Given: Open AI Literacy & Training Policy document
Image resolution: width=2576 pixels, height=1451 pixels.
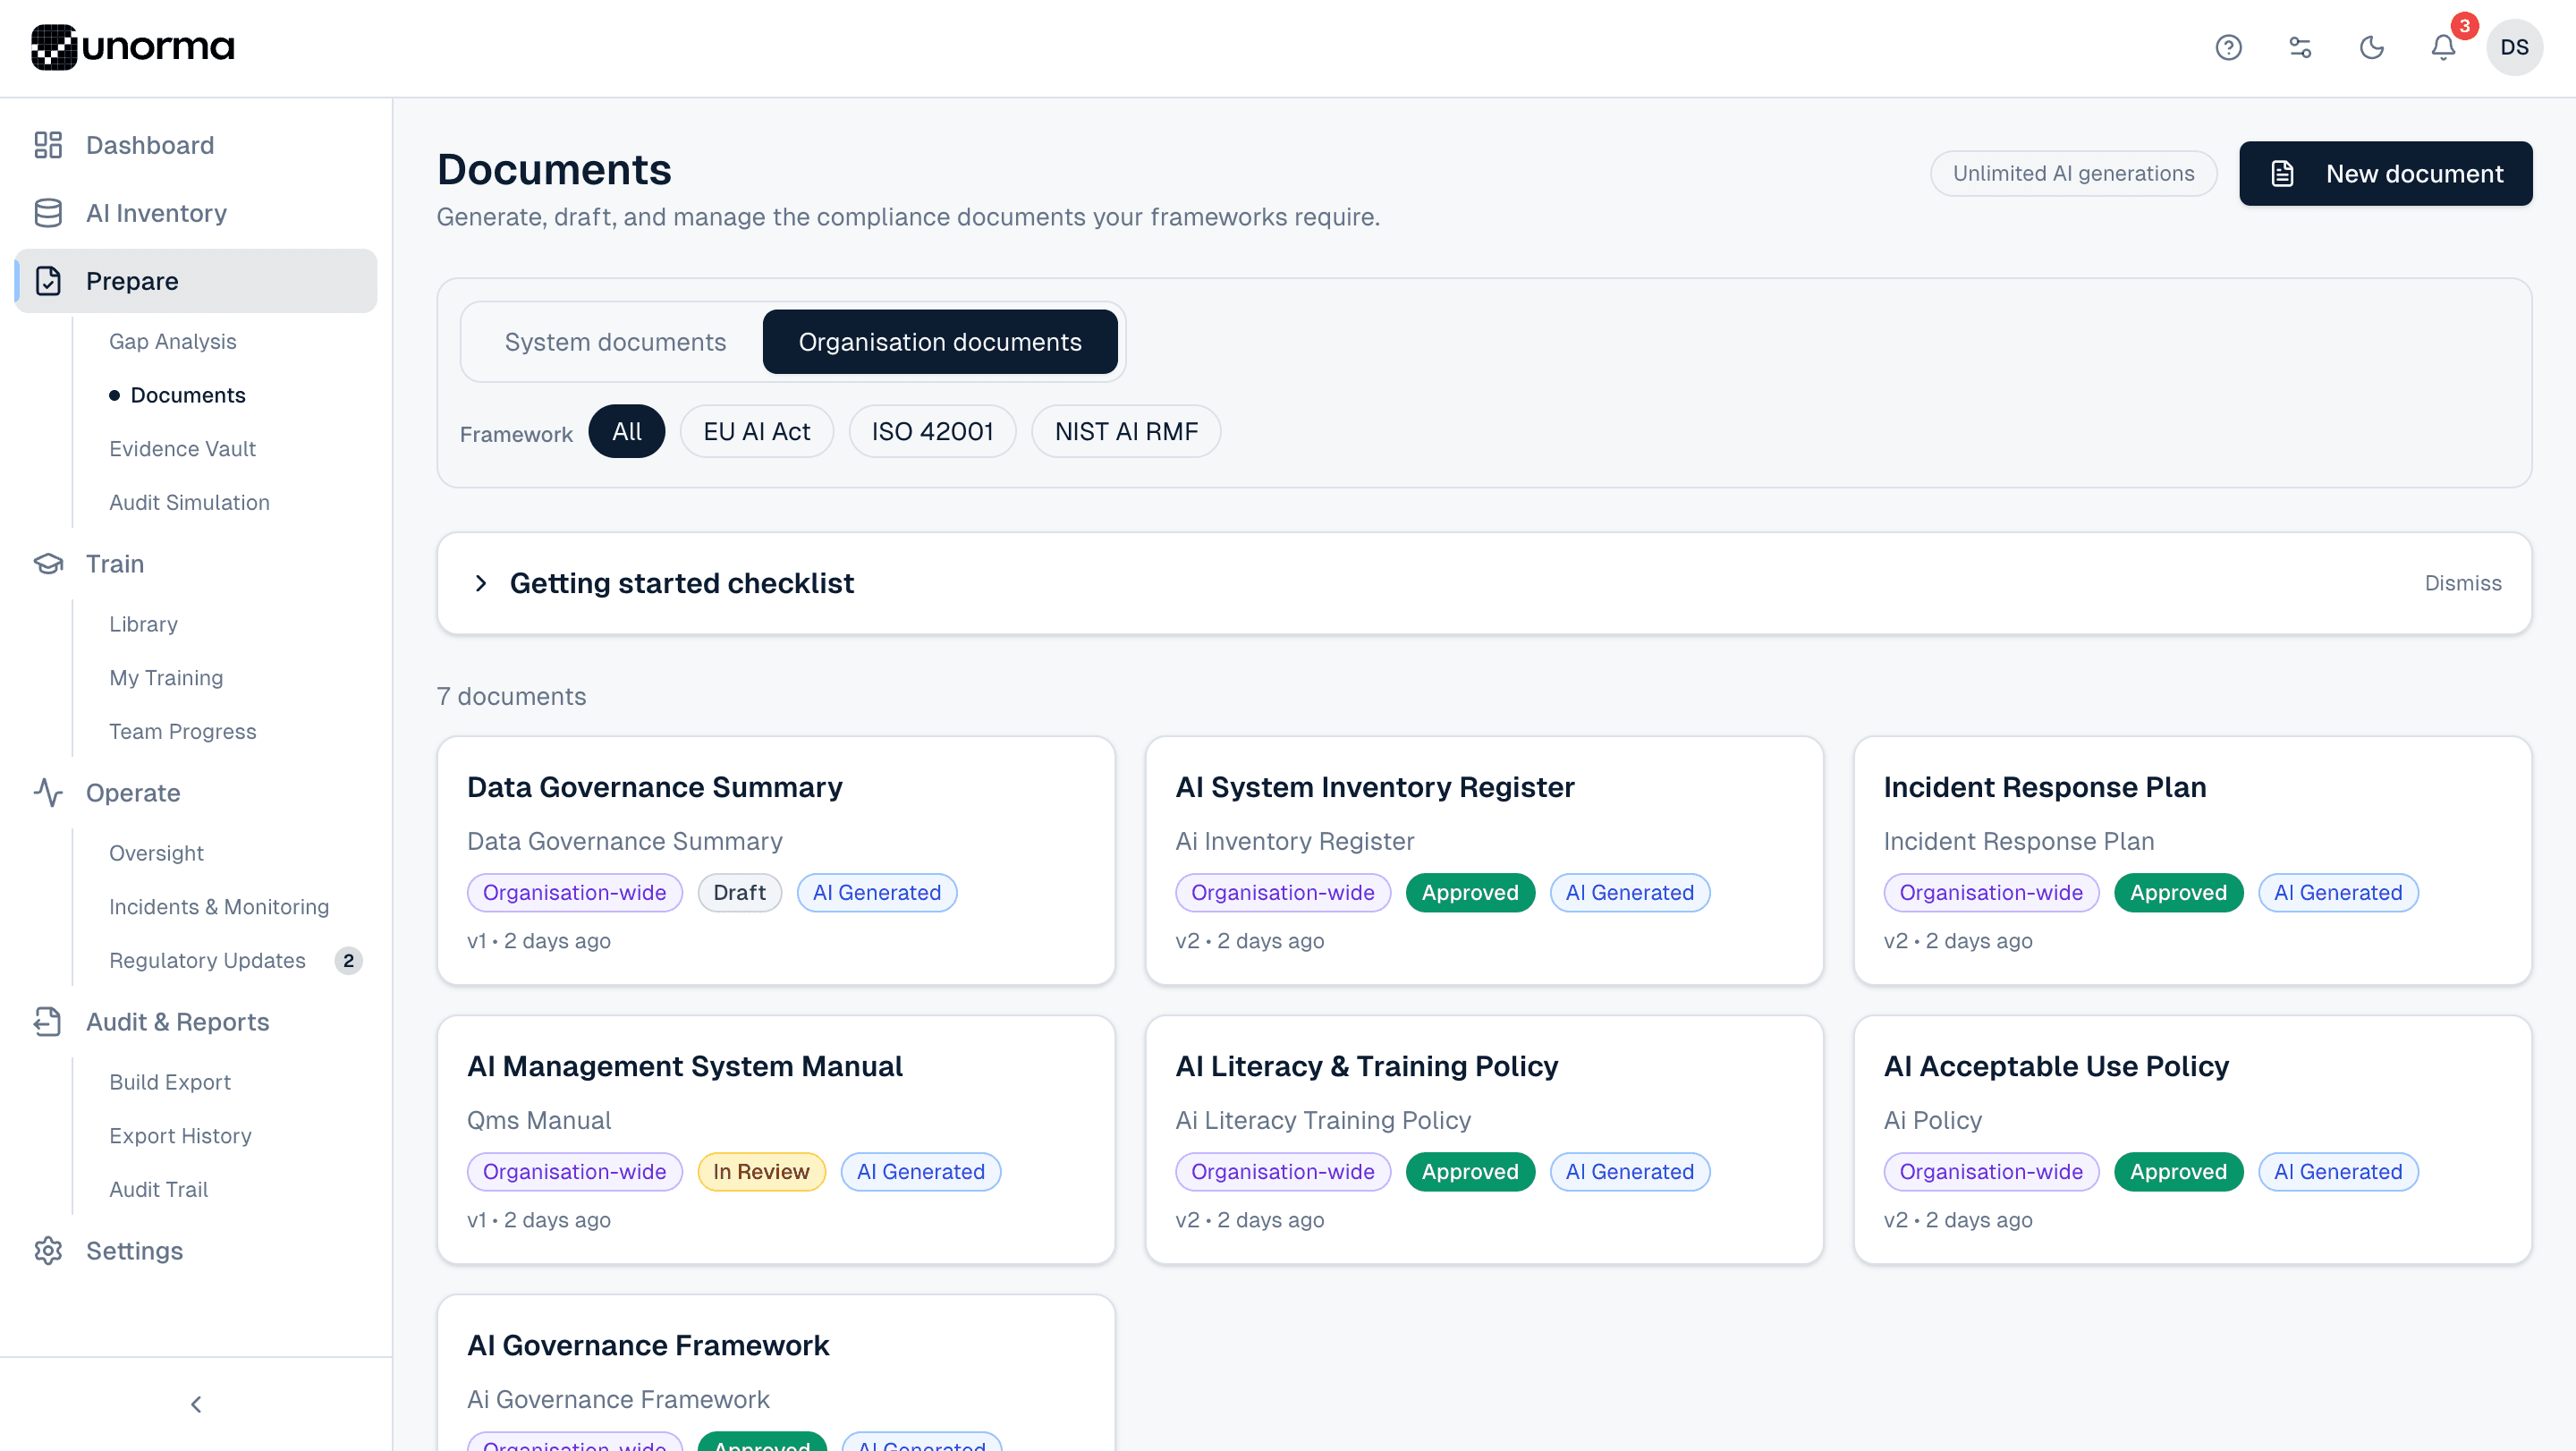Looking at the screenshot, I should point(1484,1140).
